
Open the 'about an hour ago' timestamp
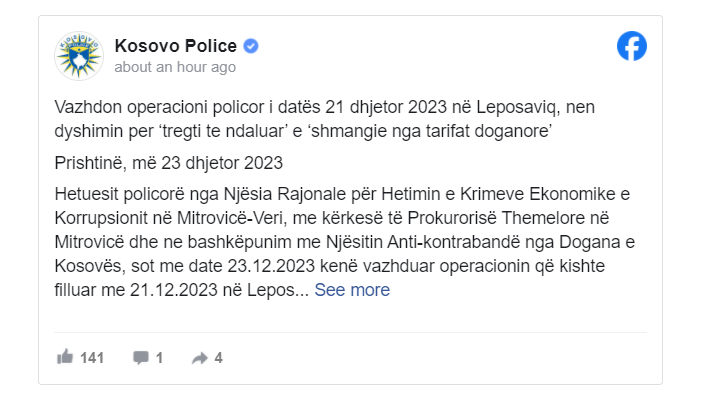point(175,67)
